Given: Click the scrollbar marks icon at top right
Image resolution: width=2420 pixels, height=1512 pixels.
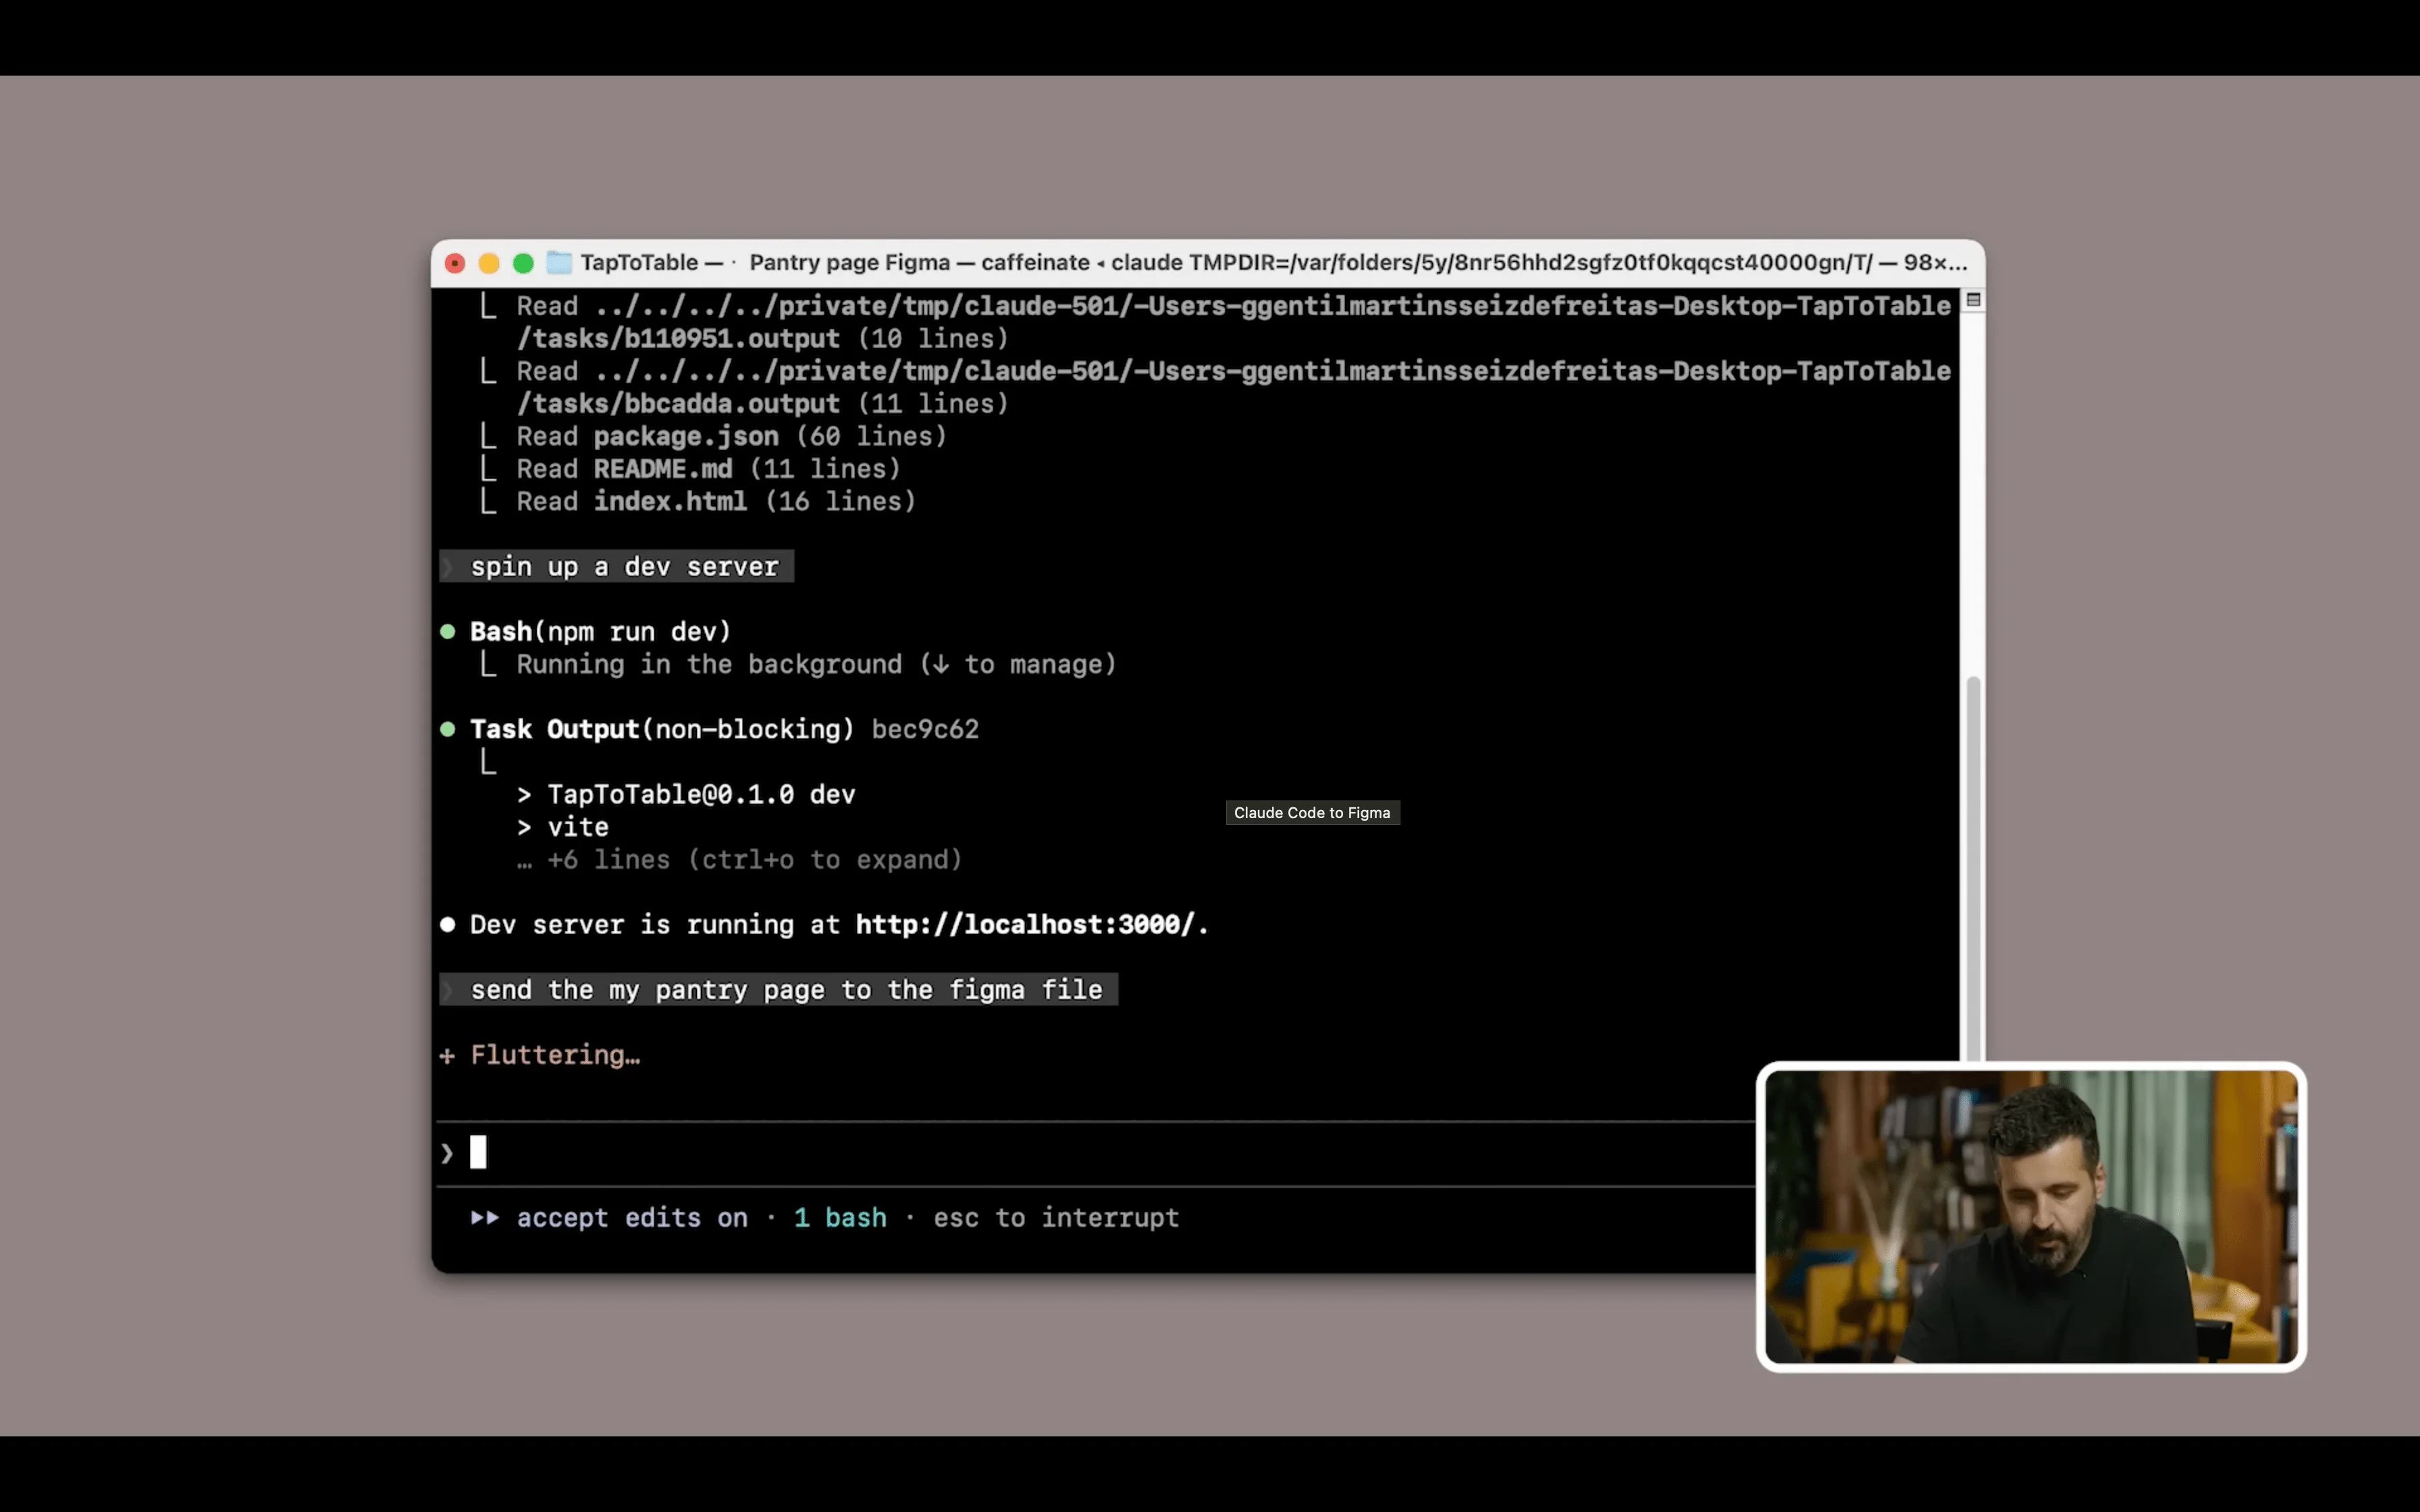Looking at the screenshot, I should [1973, 300].
